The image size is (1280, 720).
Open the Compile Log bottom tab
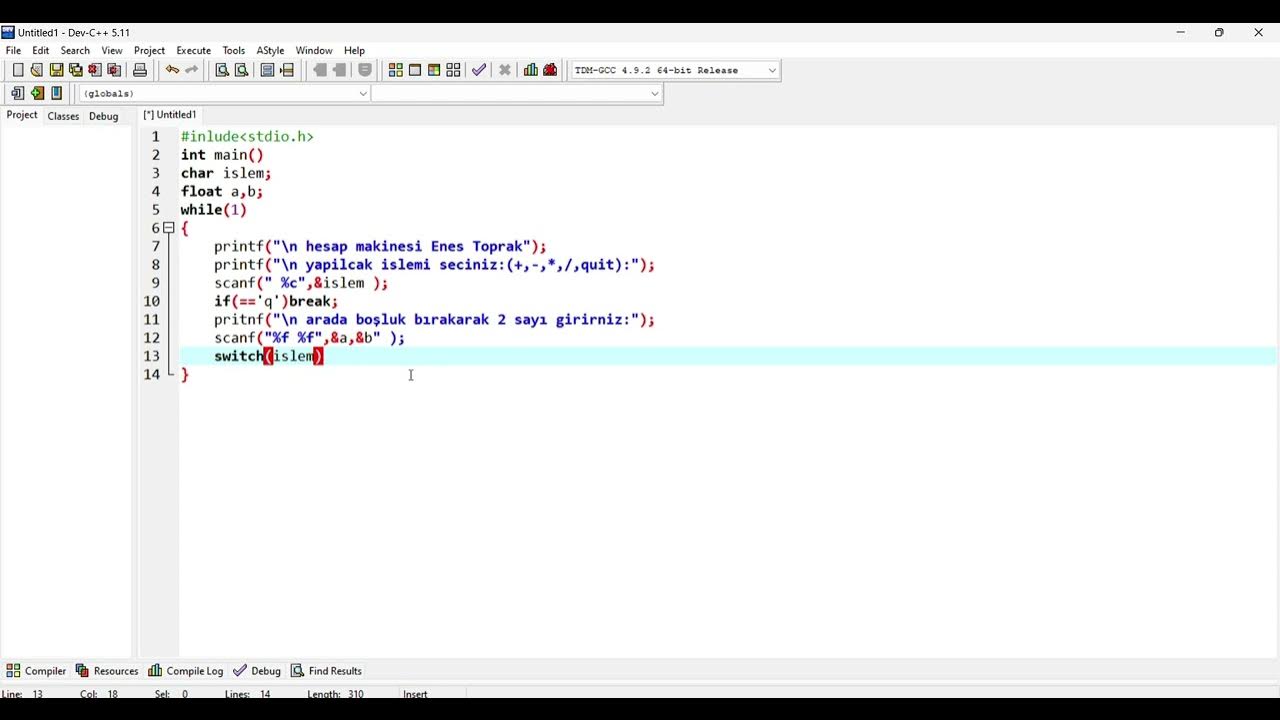[x=186, y=671]
